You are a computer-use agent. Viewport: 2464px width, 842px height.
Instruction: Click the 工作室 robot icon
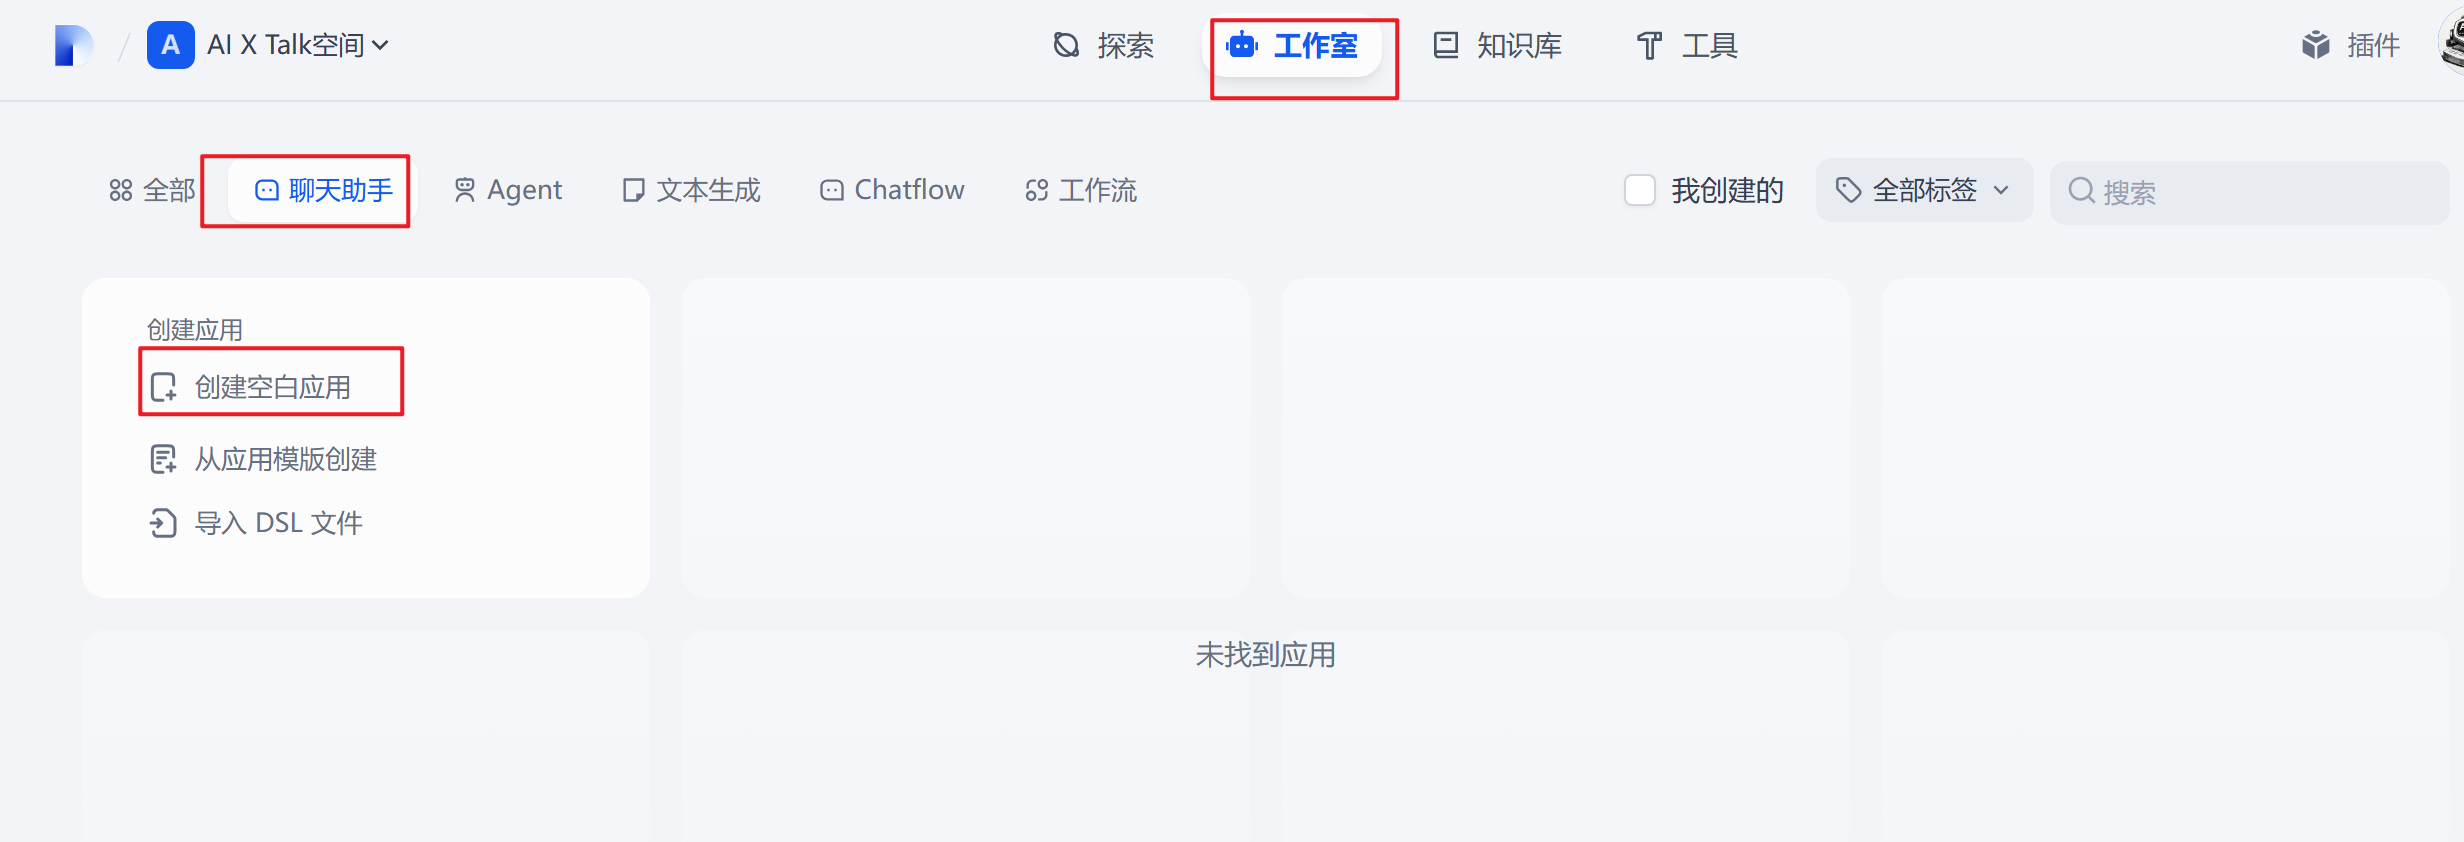1242,45
